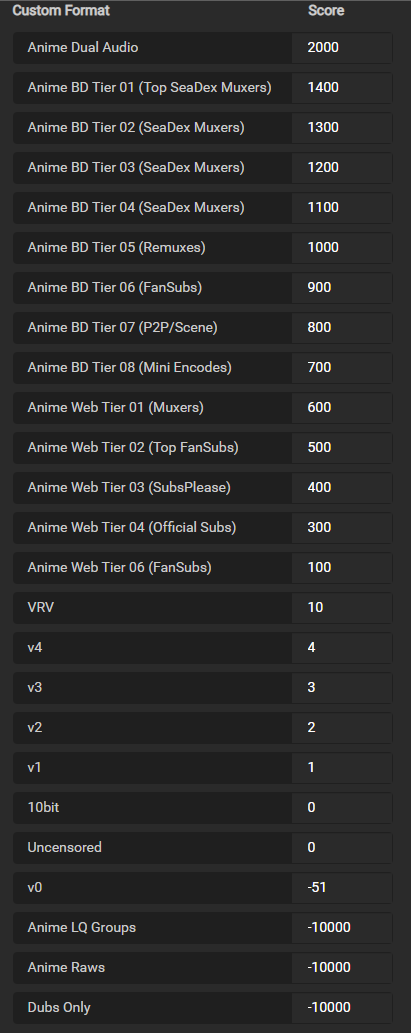
Task: Click the Remuxes tier score of 1000
Action: [x=341, y=248]
